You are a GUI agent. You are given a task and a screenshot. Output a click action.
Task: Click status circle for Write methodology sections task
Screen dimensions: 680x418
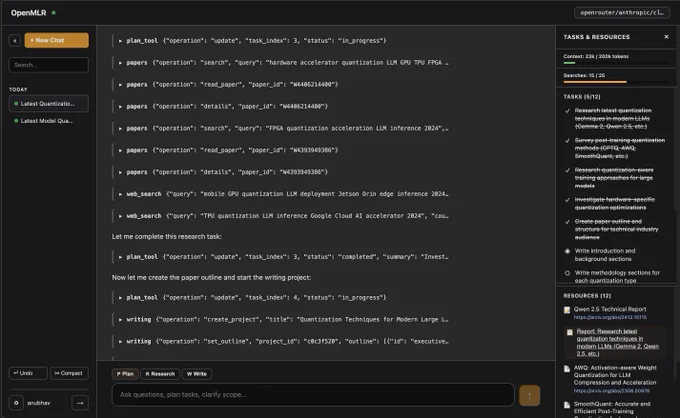(567, 273)
